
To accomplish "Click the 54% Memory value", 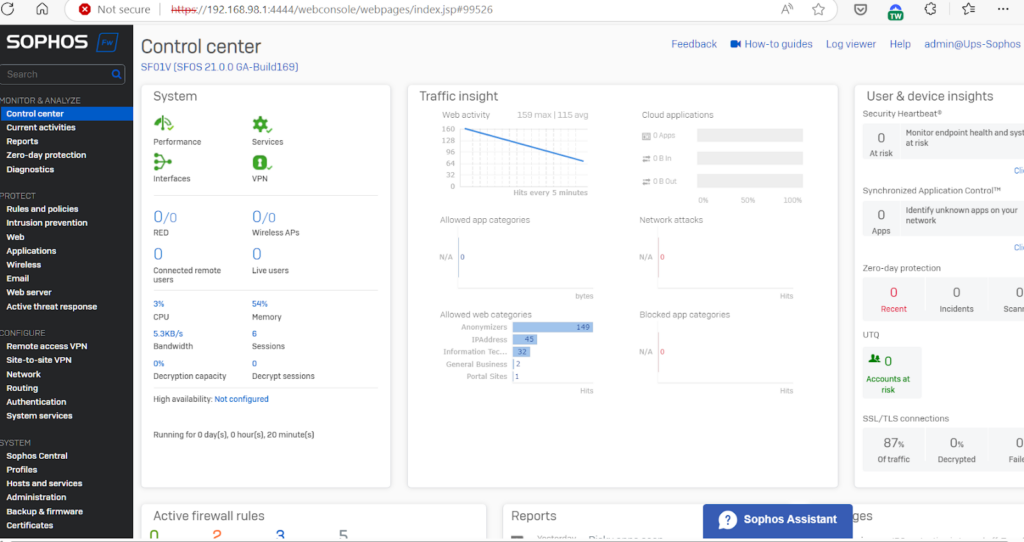I will click(260, 304).
